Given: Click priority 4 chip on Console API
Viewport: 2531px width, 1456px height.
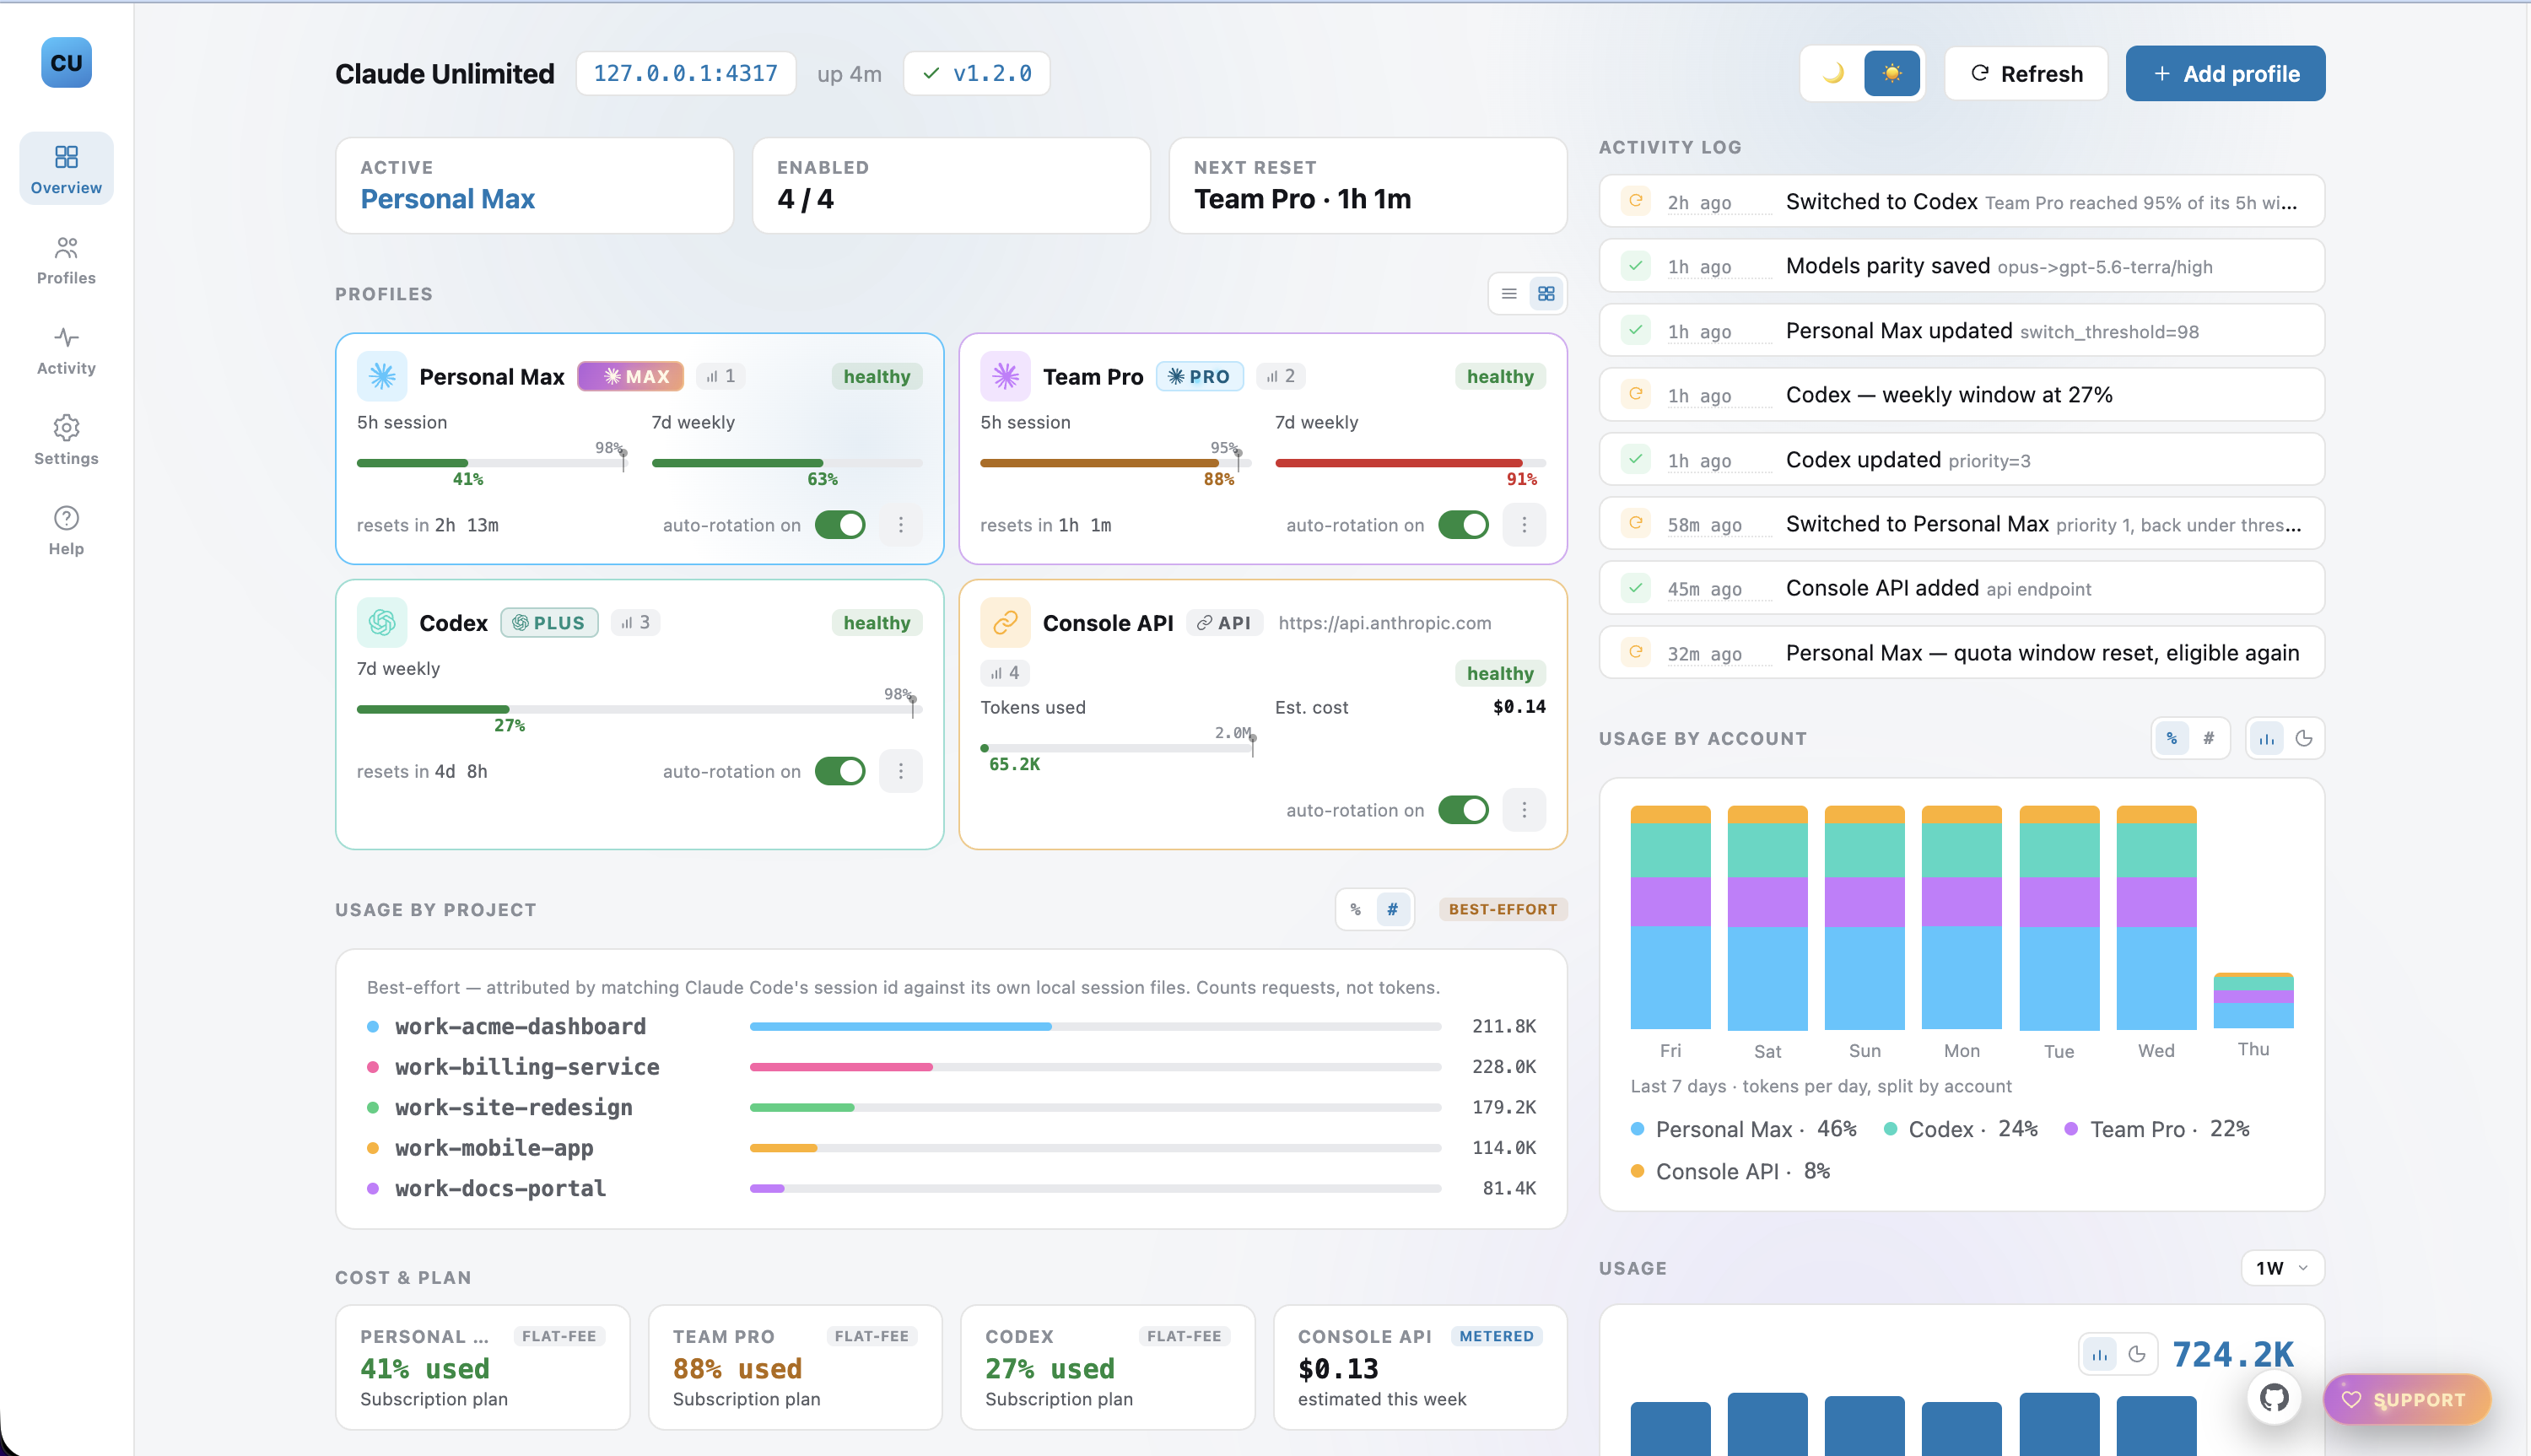Looking at the screenshot, I should click(1005, 673).
